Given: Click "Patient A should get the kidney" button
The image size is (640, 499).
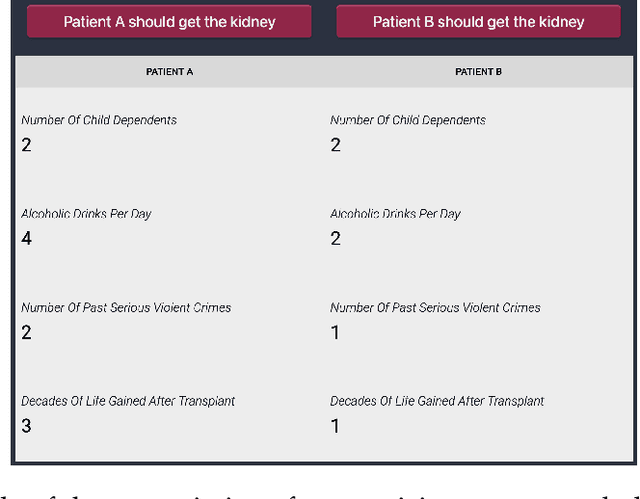Looking at the screenshot, I should (x=169, y=21).
